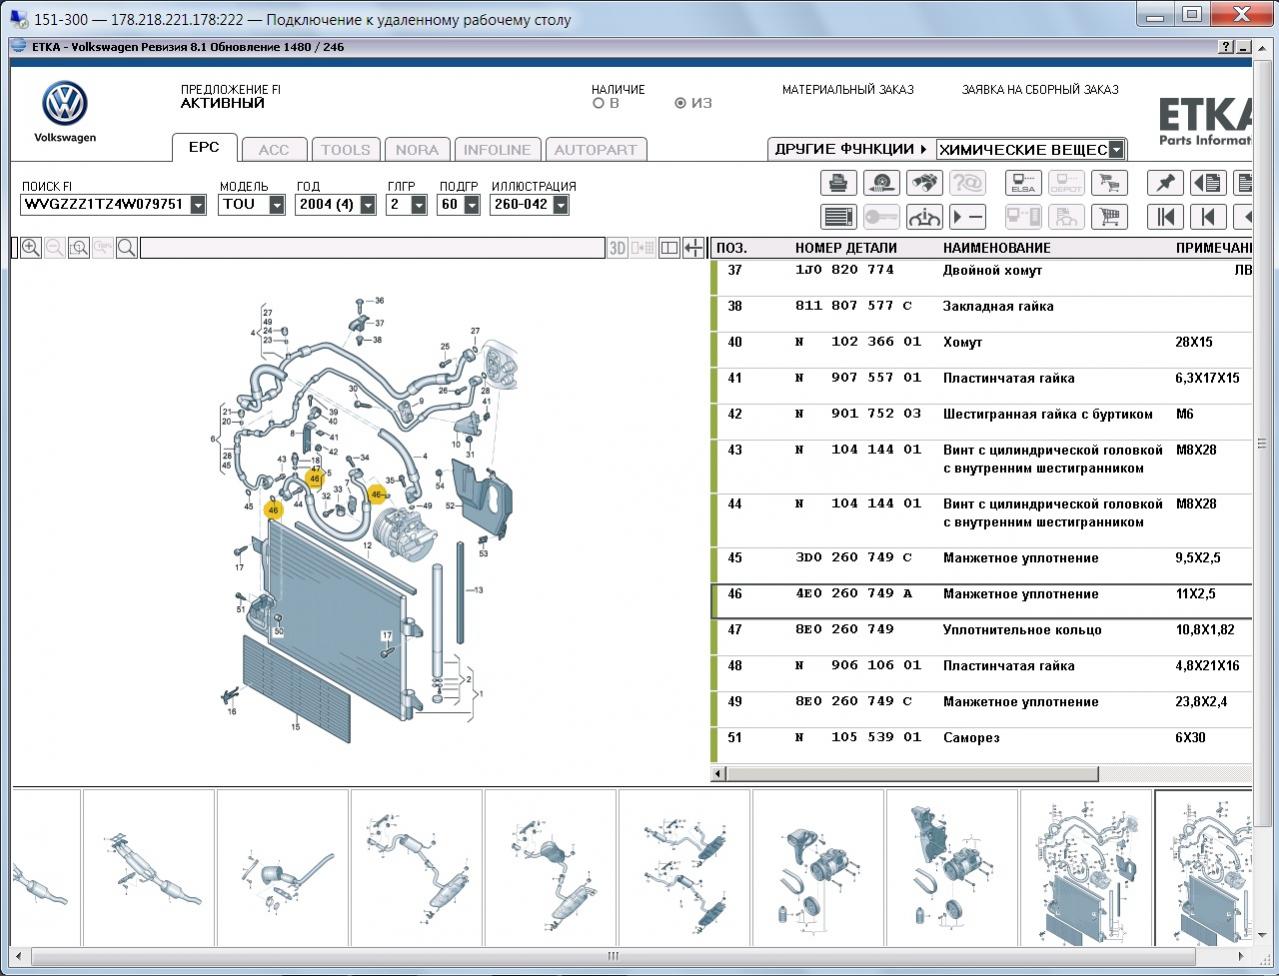Click the НАИМЕНОВАНИЕ column header

coord(997,248)
